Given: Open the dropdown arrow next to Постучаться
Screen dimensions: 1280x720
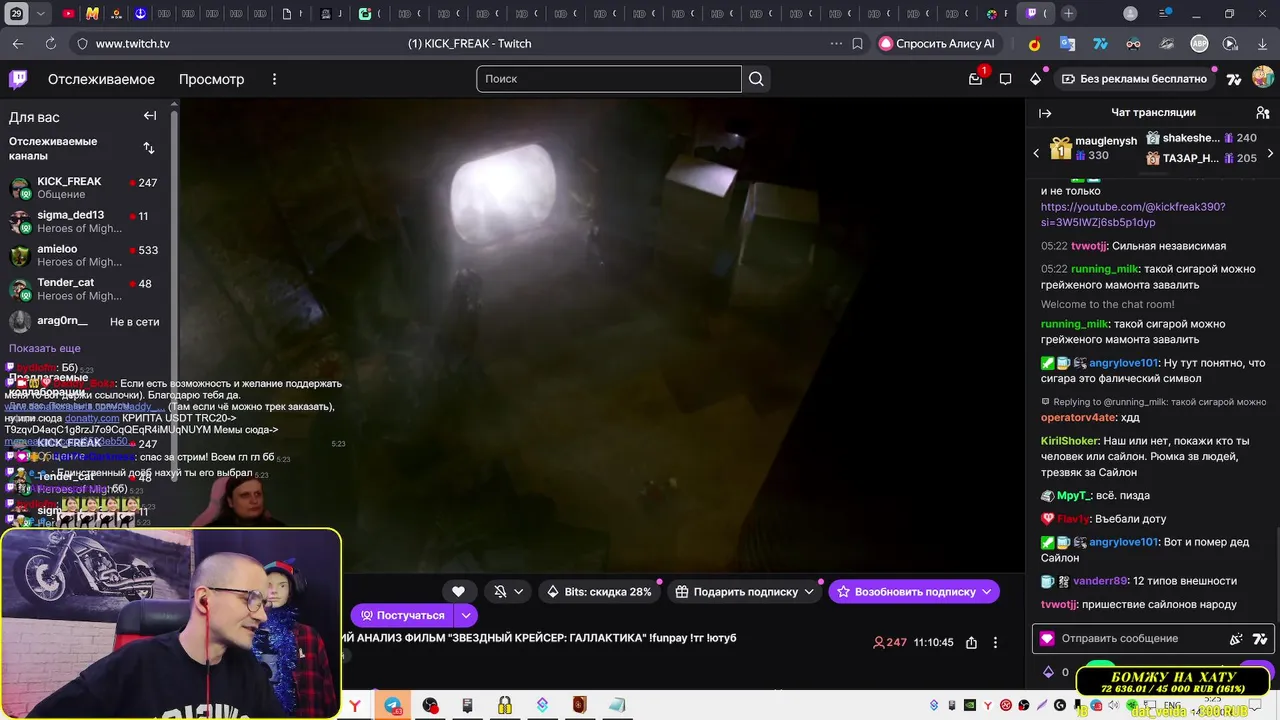Looking at the screenshot, I should pyautogui.click(x=466, y=615).
